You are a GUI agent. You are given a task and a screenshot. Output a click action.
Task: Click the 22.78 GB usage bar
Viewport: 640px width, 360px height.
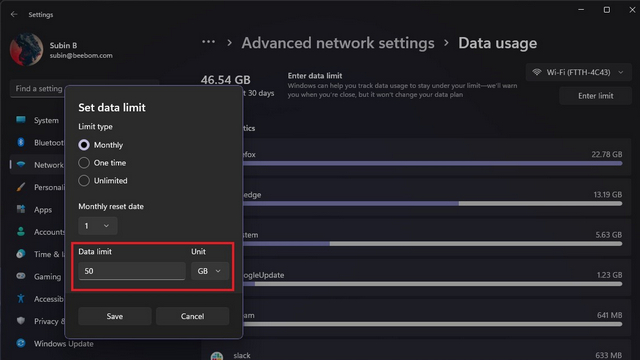tap(432, 163)
